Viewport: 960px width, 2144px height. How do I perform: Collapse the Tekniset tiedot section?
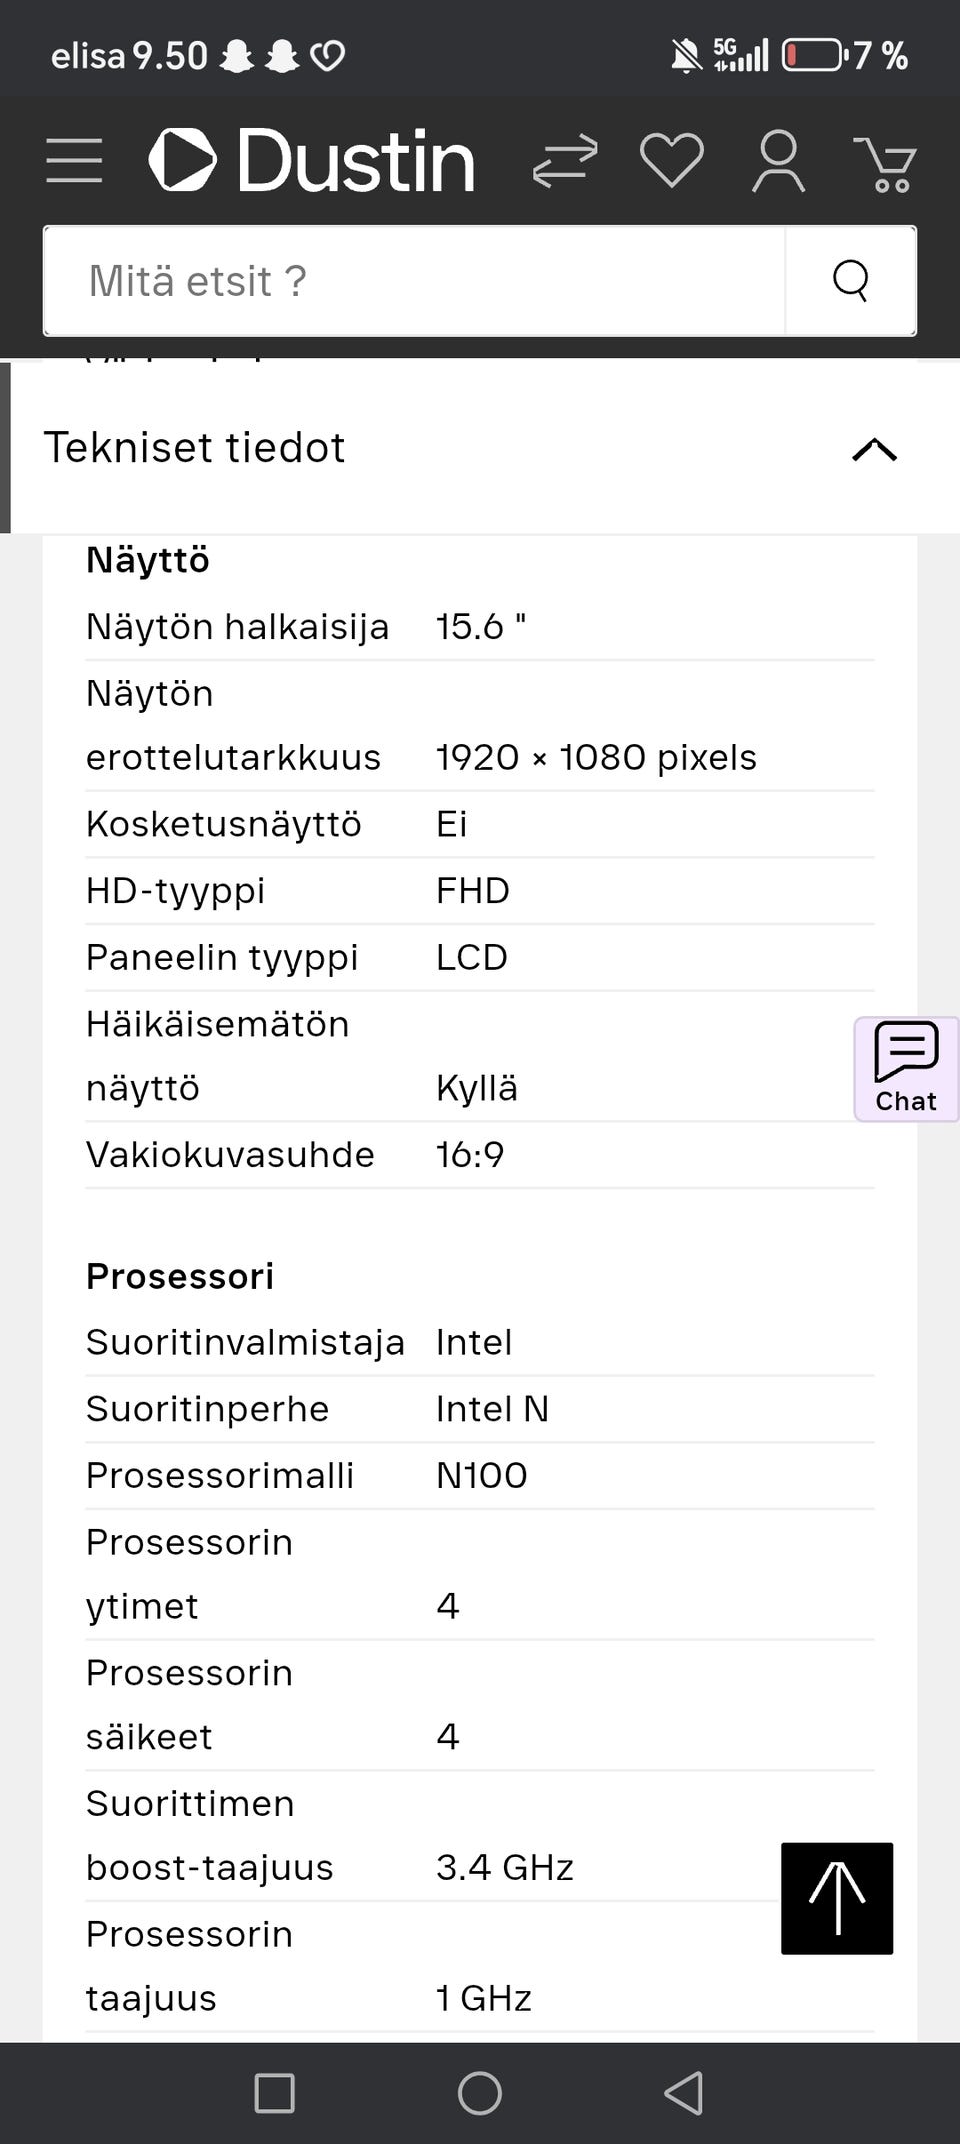pos(874,449)
